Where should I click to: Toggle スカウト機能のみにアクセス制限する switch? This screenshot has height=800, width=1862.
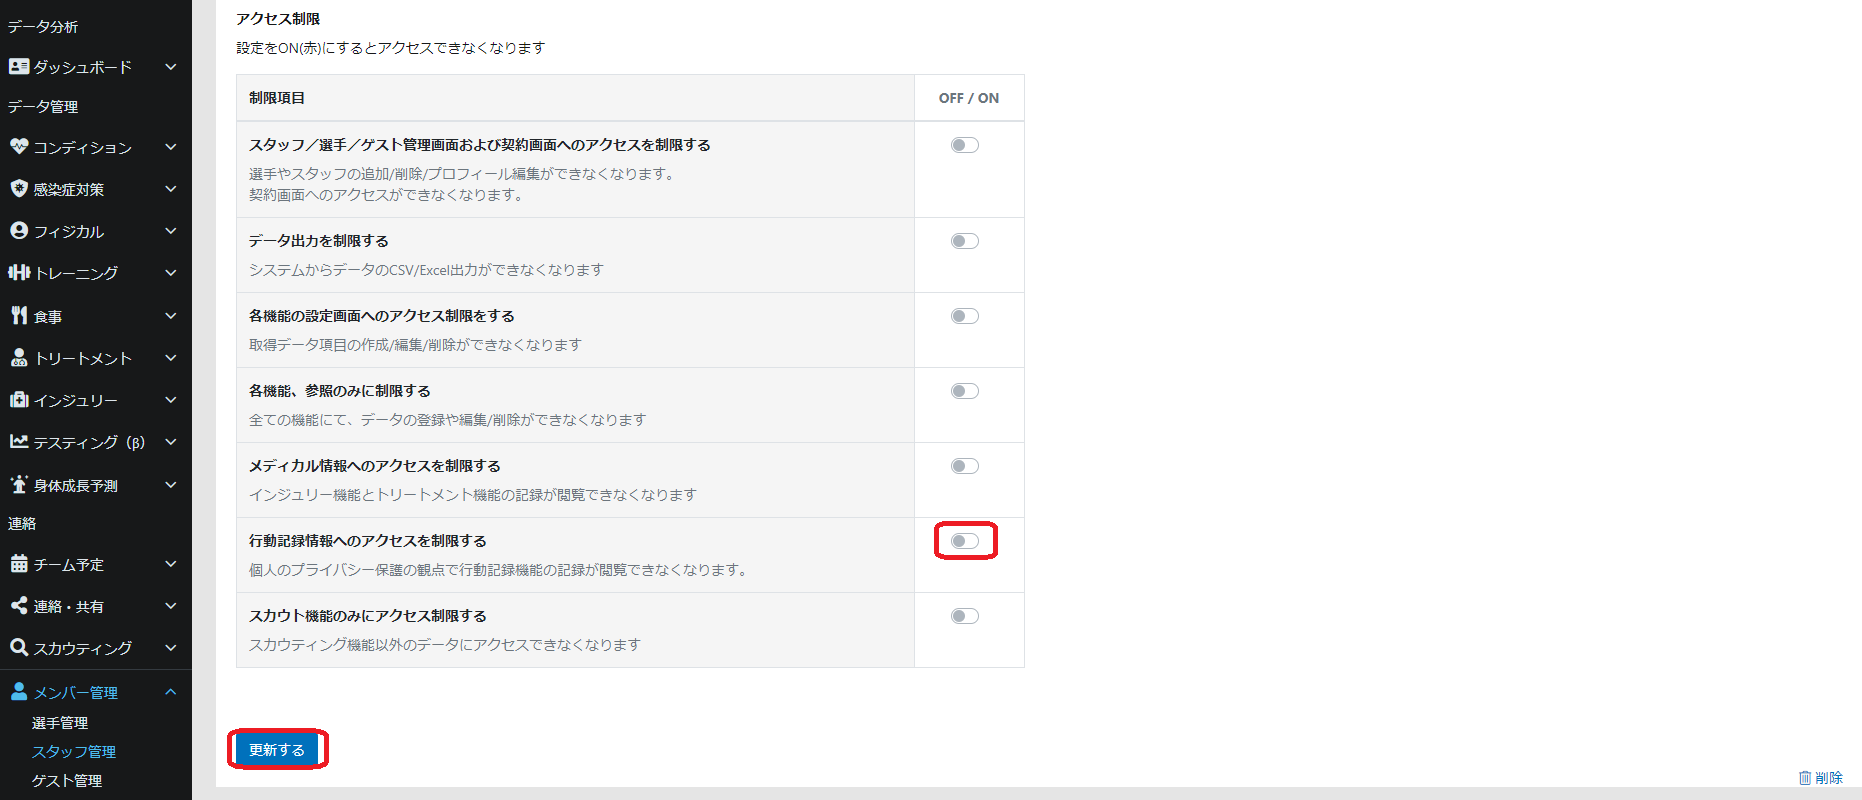tap(965, 616)
